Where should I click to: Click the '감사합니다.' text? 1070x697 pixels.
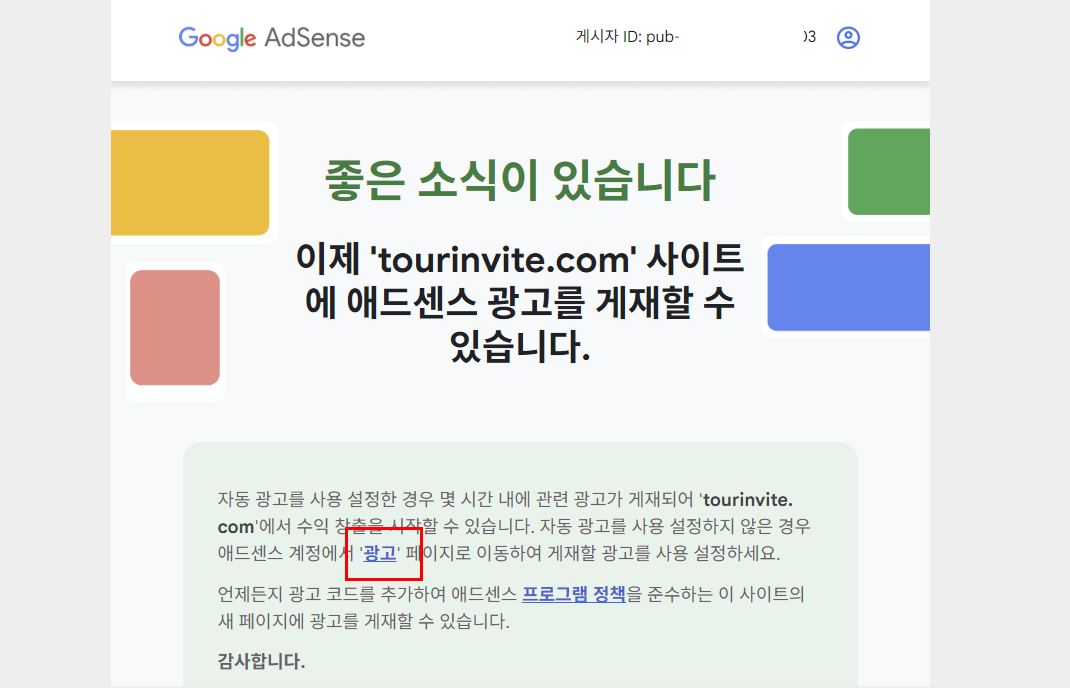(261, 661)
